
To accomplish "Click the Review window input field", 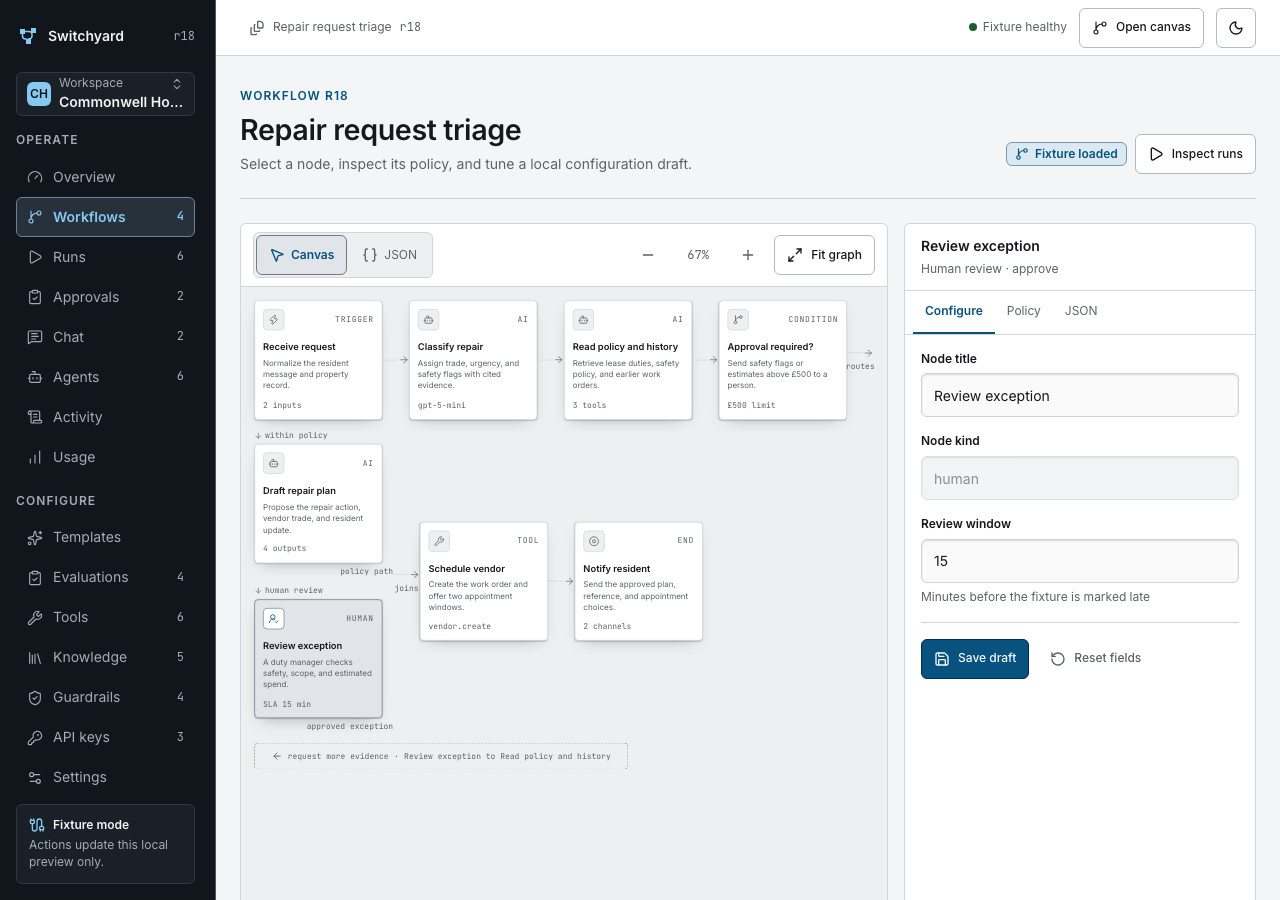I will point(1080,561).
